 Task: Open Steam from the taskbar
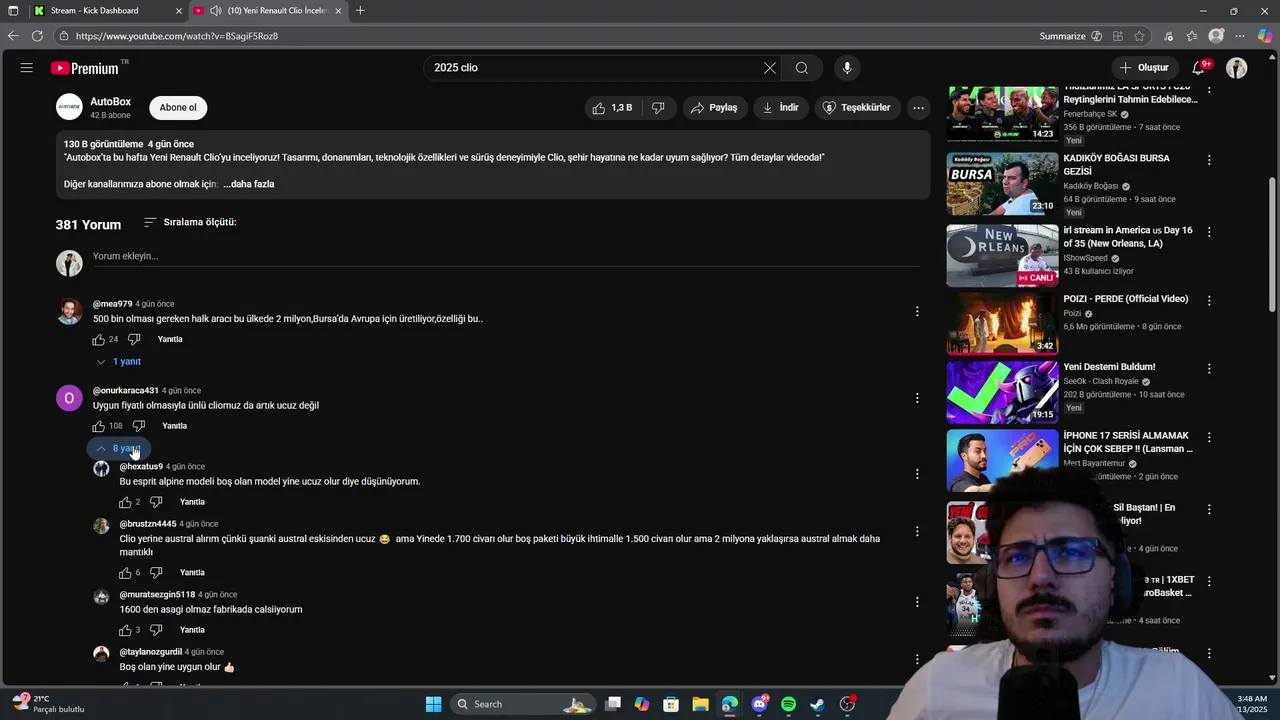click(x=817, y=704)
